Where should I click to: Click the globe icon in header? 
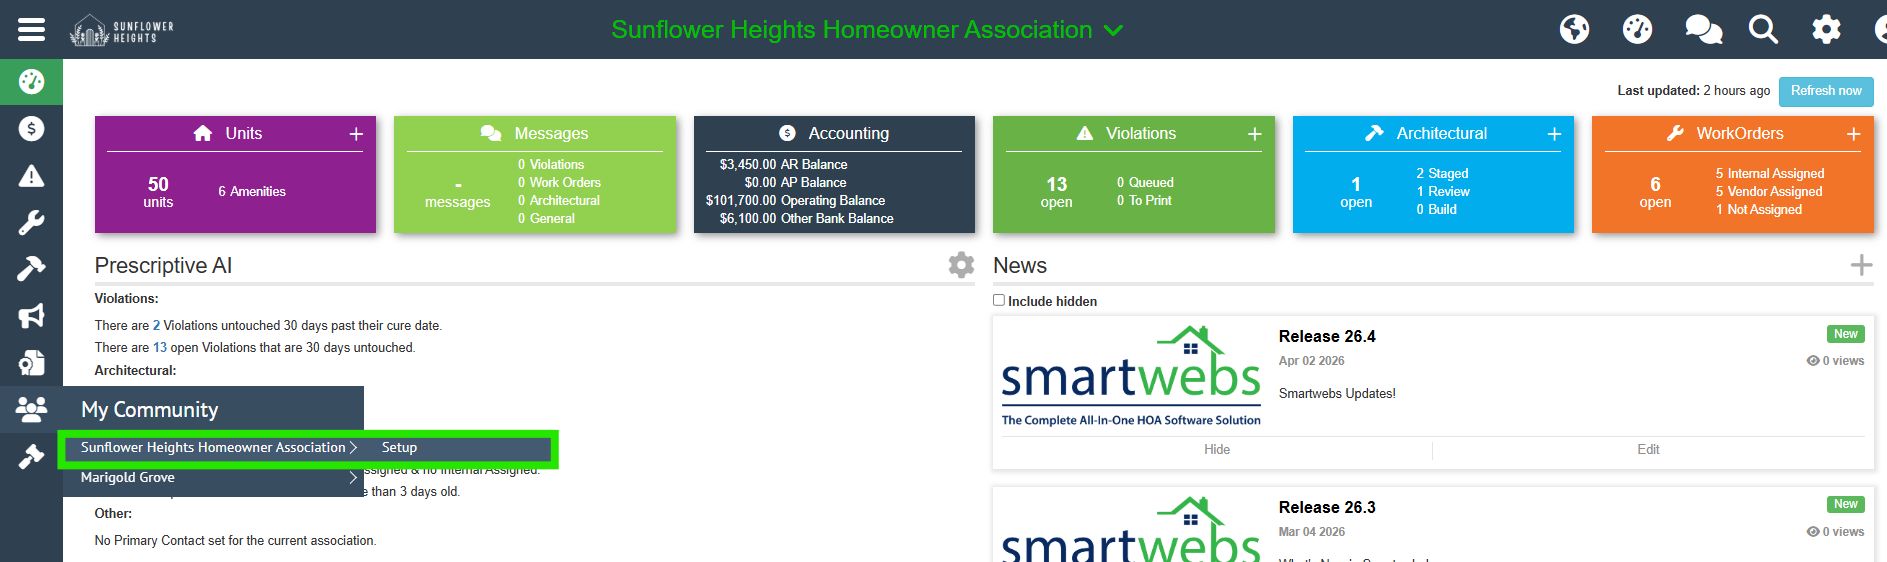pyautogui.click(x=1574, y=30)
